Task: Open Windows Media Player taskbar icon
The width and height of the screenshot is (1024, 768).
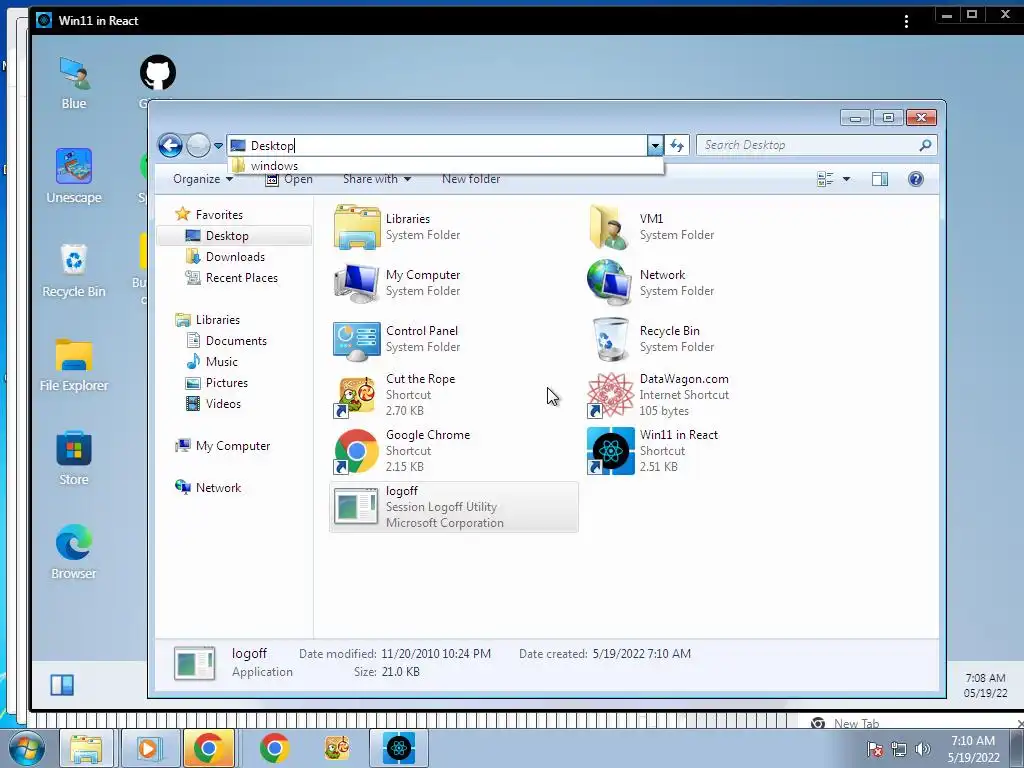Action: 148,748
